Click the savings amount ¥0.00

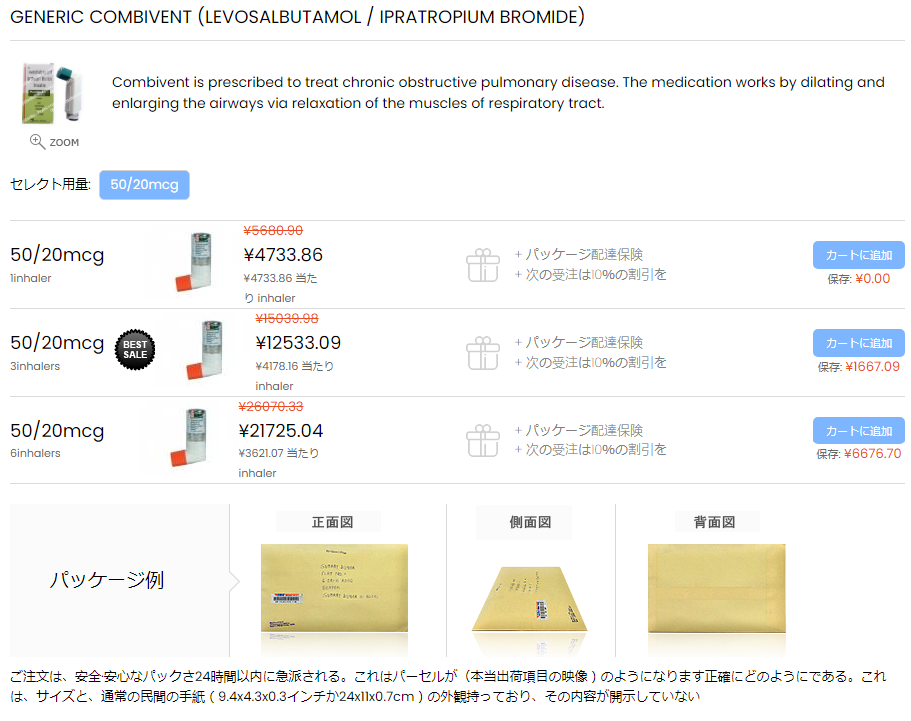(x=873, y=279)
